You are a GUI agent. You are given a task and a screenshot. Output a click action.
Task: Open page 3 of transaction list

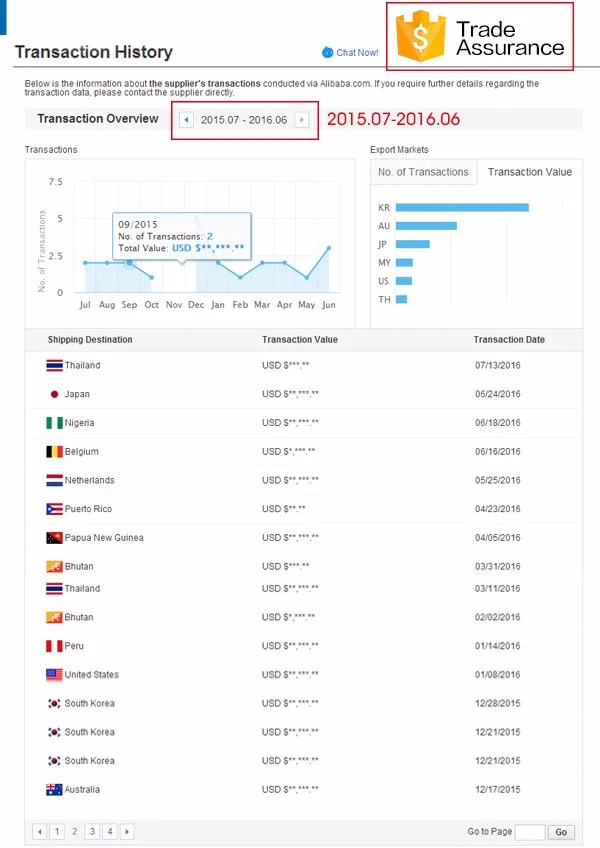(92, 831)
